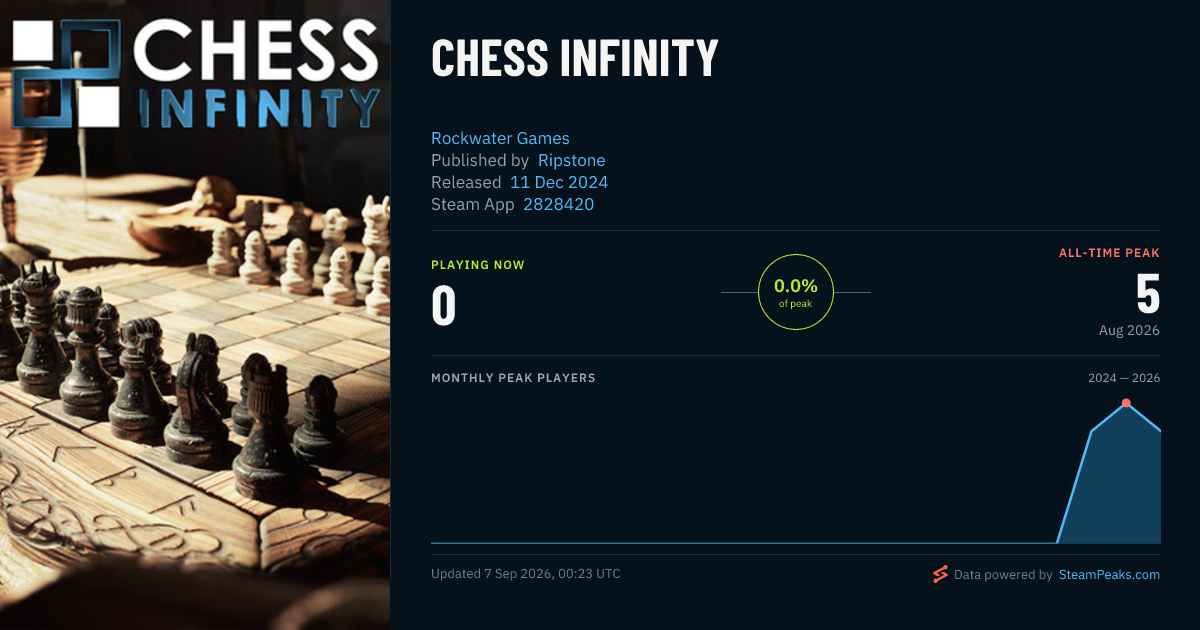The height and width of the screenshot is (630, 1200).
Task: Open Steam App 2828420 link
Action: pyautogui.click(x=559, y=204)
